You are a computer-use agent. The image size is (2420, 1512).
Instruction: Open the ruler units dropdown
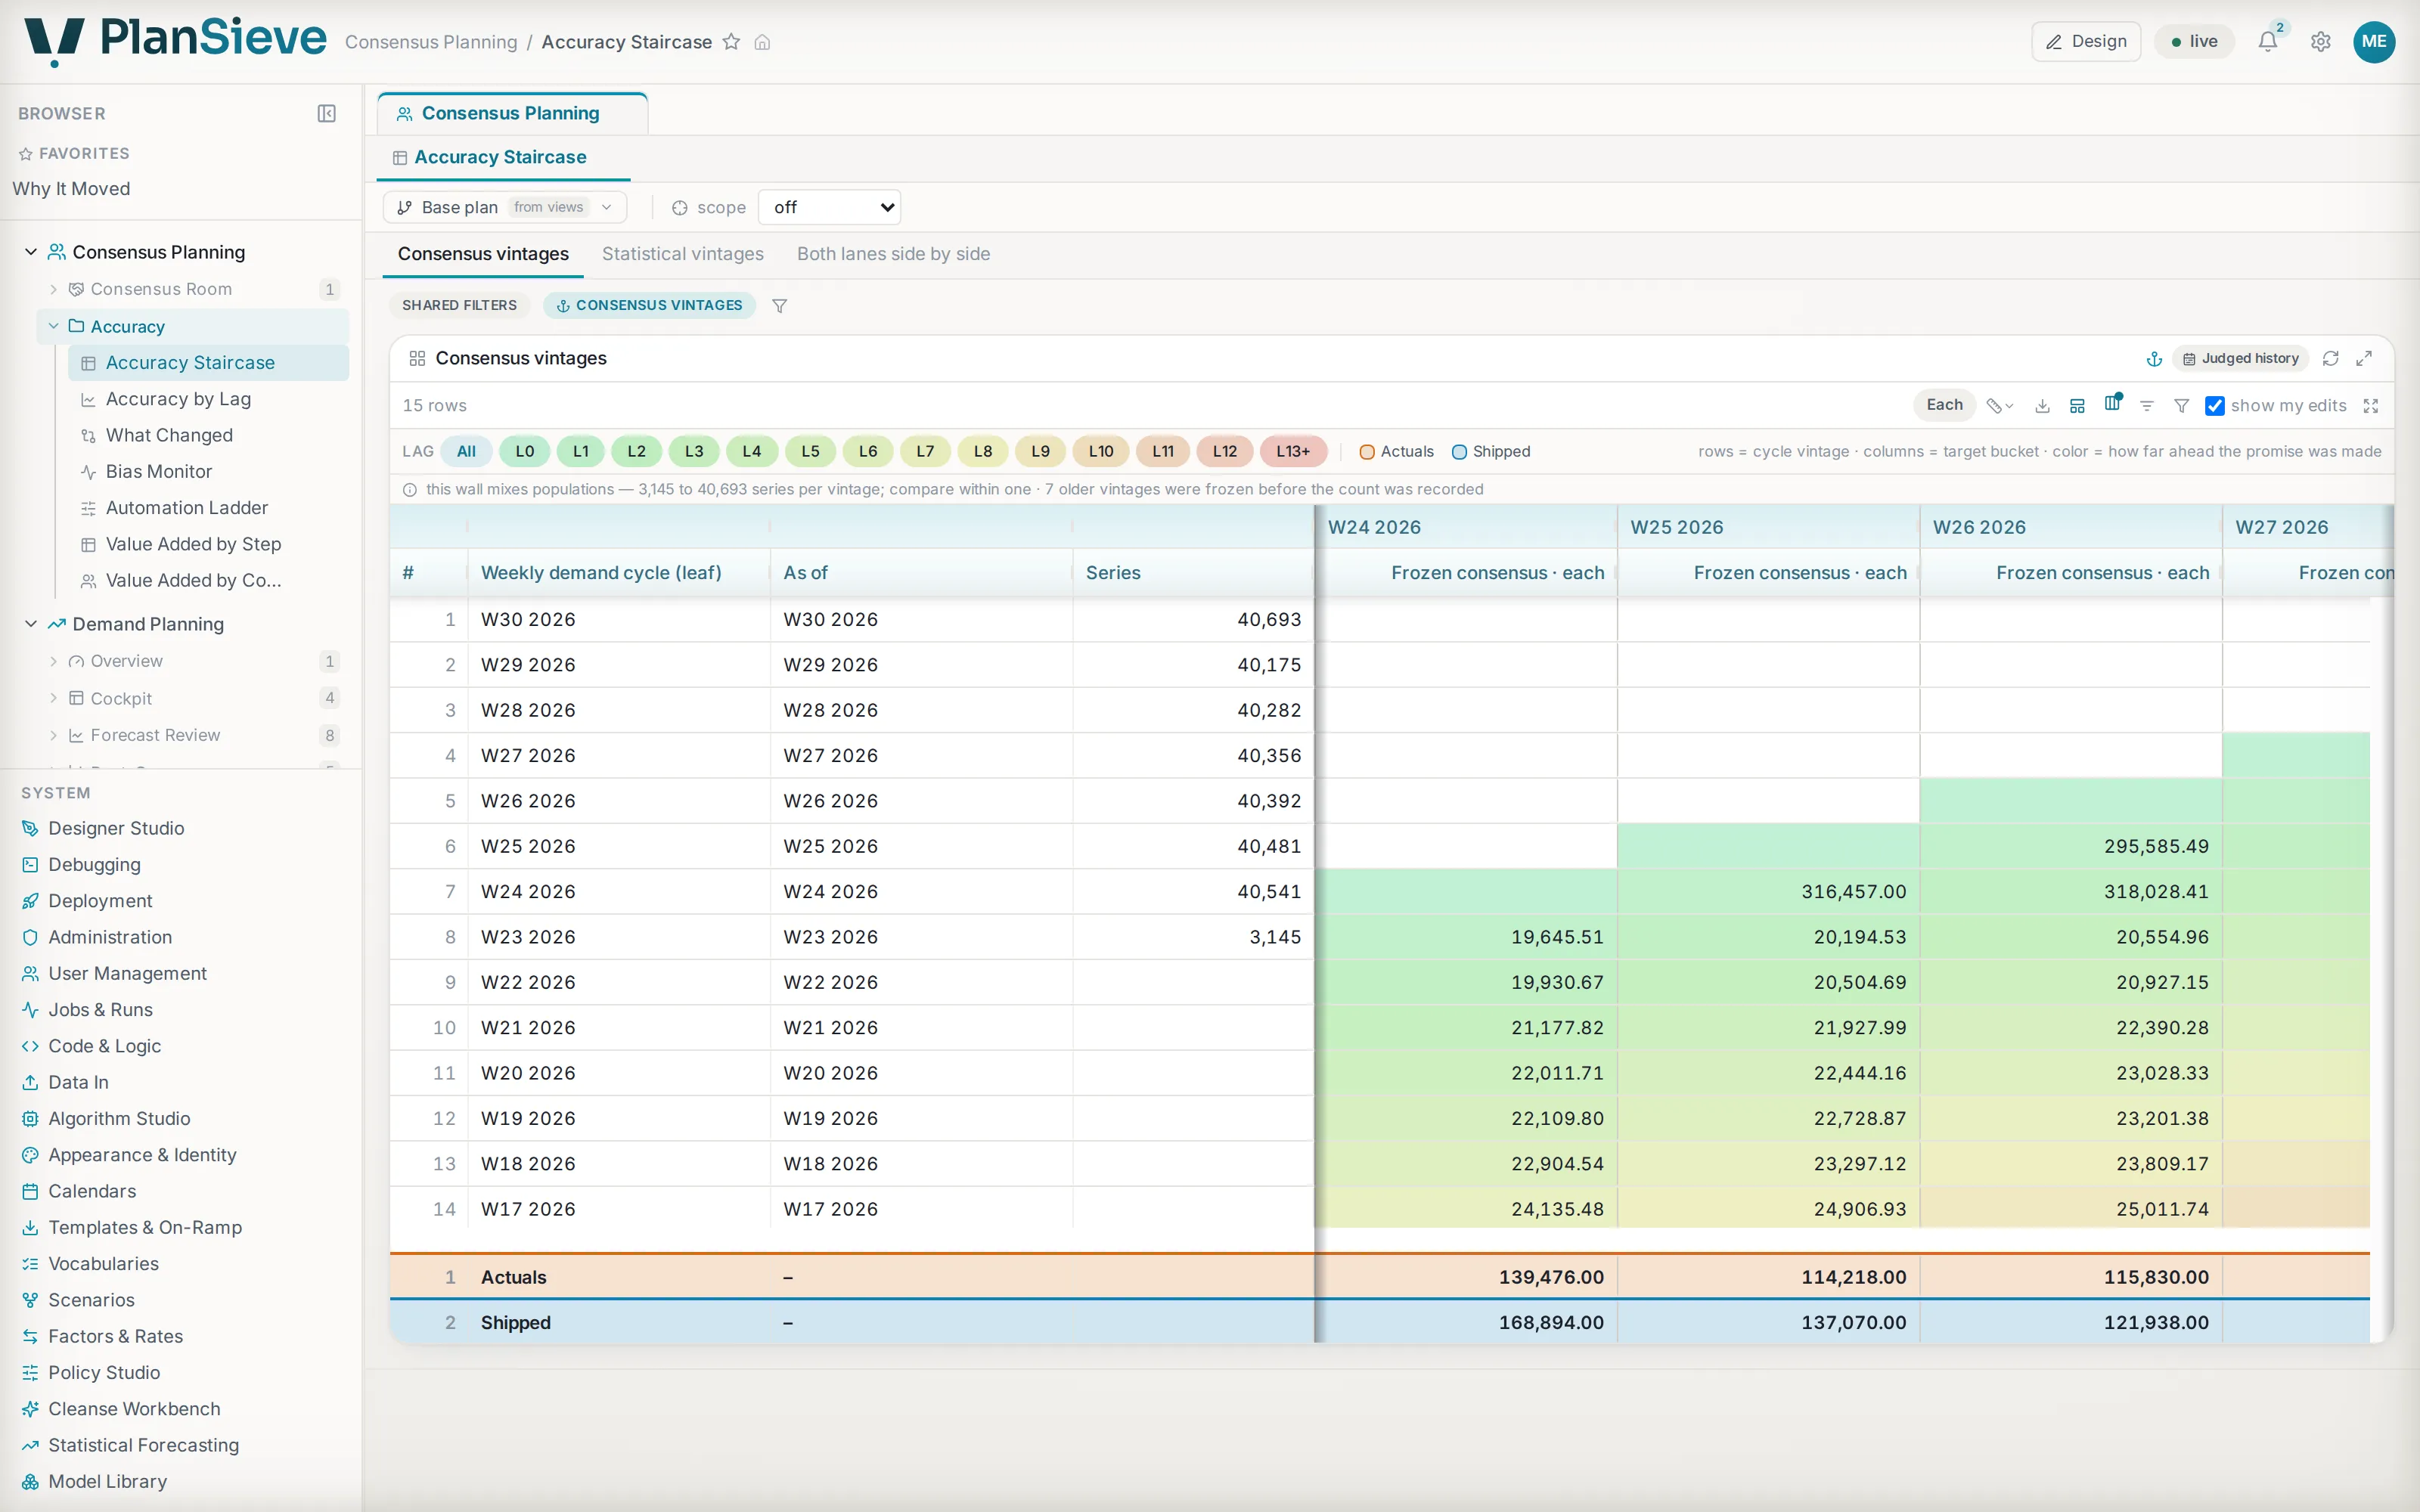click(x=2000, y=405)
